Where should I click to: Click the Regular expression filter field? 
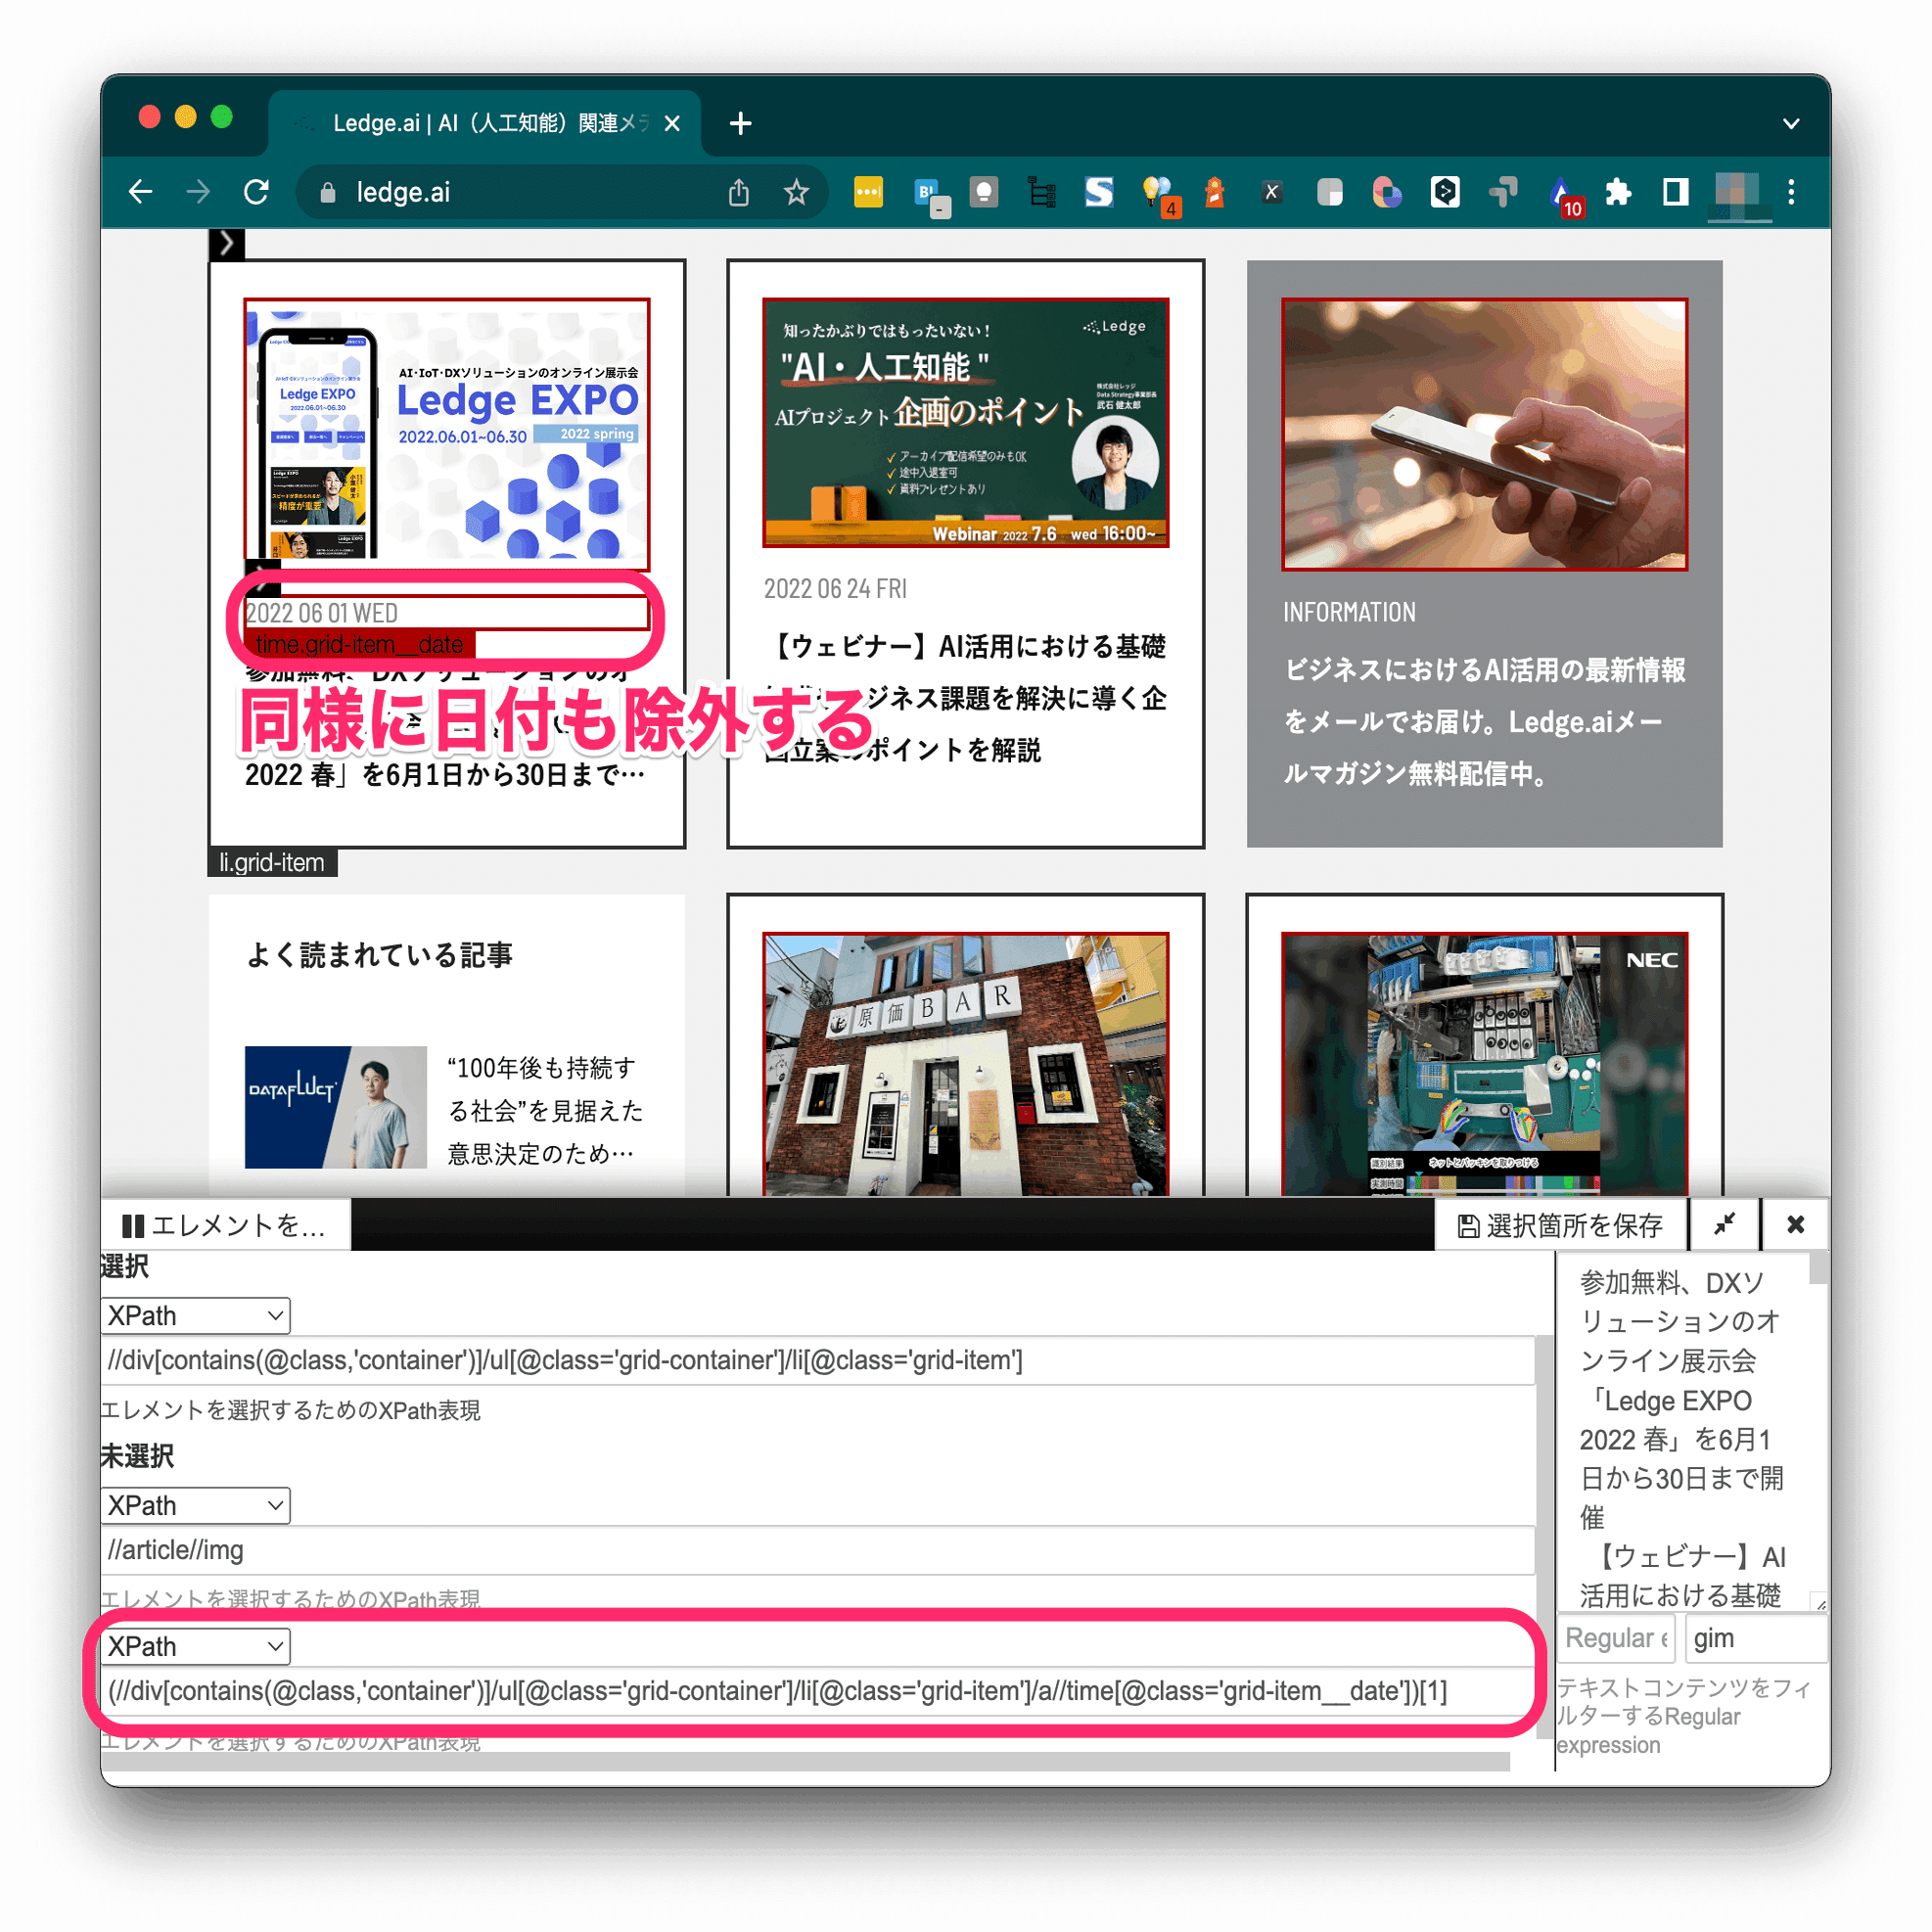(1615, 1638)
